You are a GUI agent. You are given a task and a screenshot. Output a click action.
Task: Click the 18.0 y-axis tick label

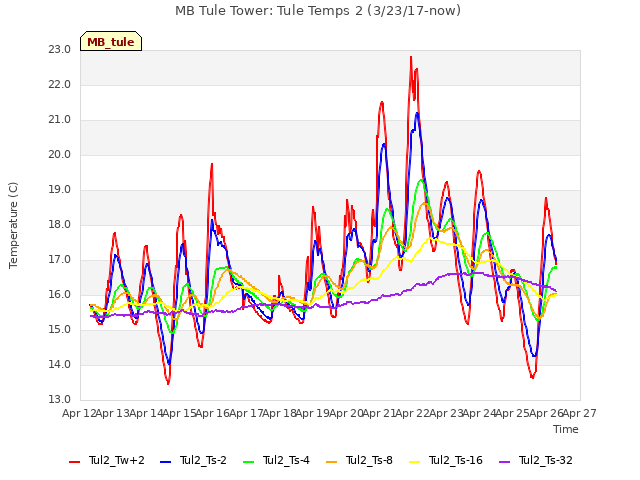[60, 225]
